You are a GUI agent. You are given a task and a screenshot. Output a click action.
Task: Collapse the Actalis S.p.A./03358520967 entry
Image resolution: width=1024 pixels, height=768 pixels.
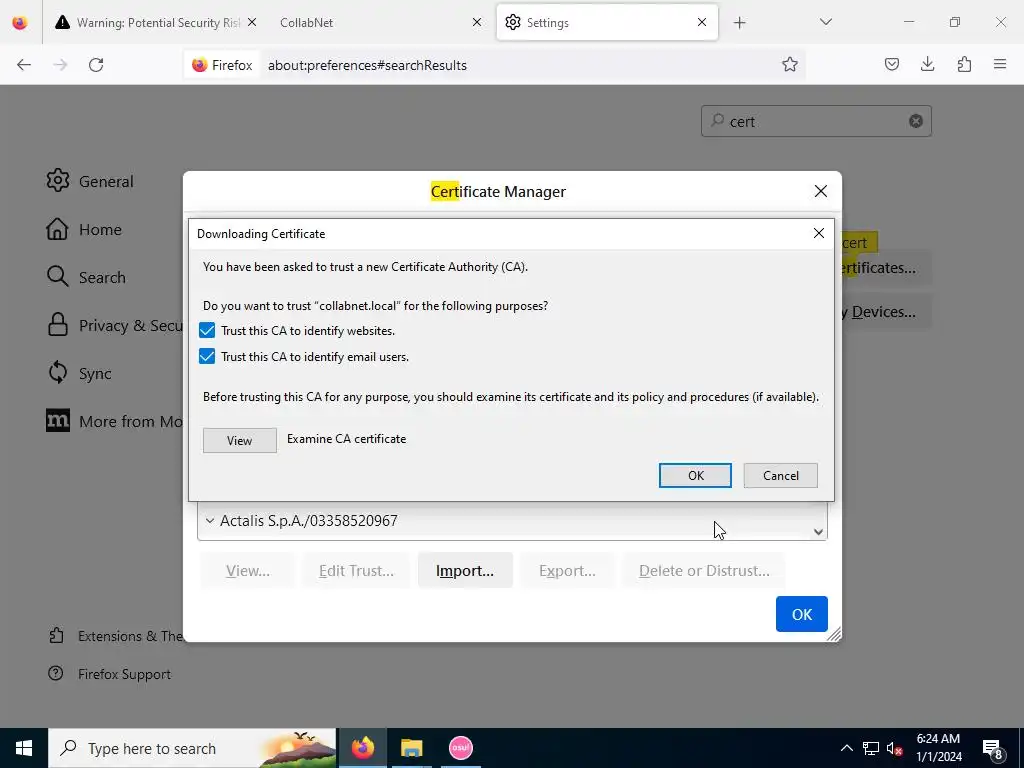coord(210,520)
